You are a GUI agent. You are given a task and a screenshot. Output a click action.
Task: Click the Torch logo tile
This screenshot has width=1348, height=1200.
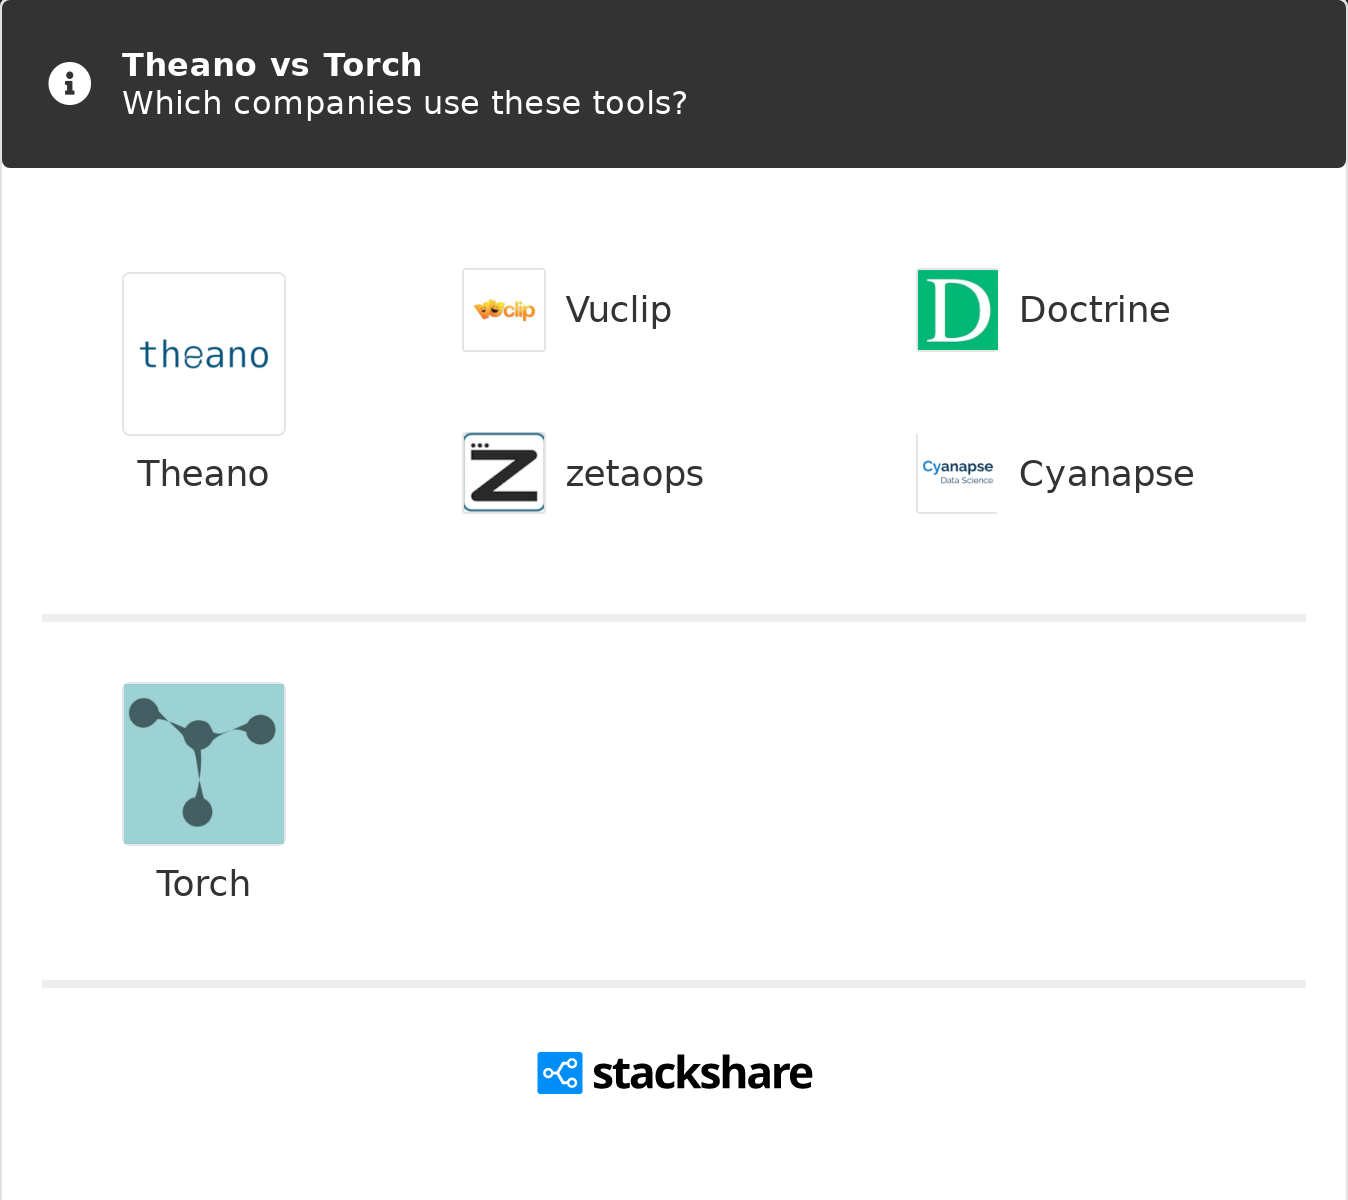click(x=204, y=764)
